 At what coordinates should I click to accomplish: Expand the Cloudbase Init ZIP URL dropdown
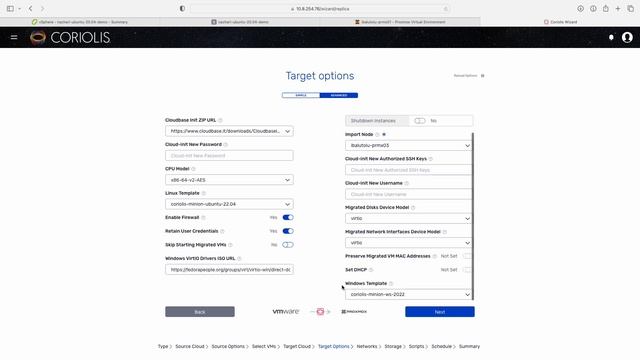(287, 131)
